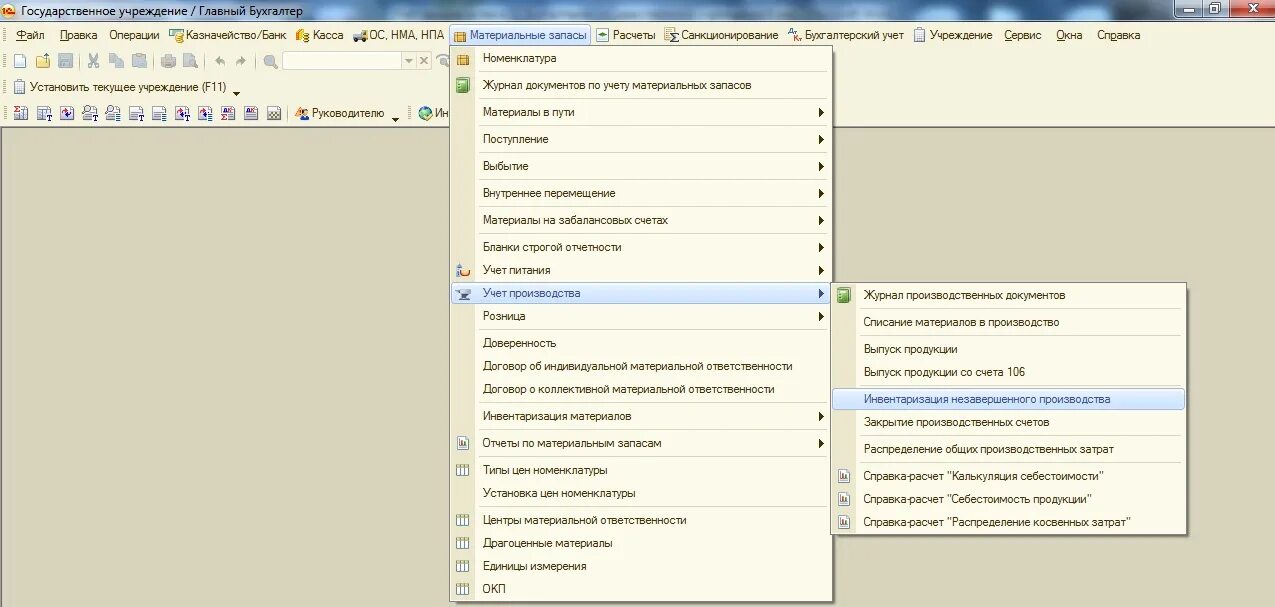
Task: Click the print preview icon
Action: pos(190,61)
